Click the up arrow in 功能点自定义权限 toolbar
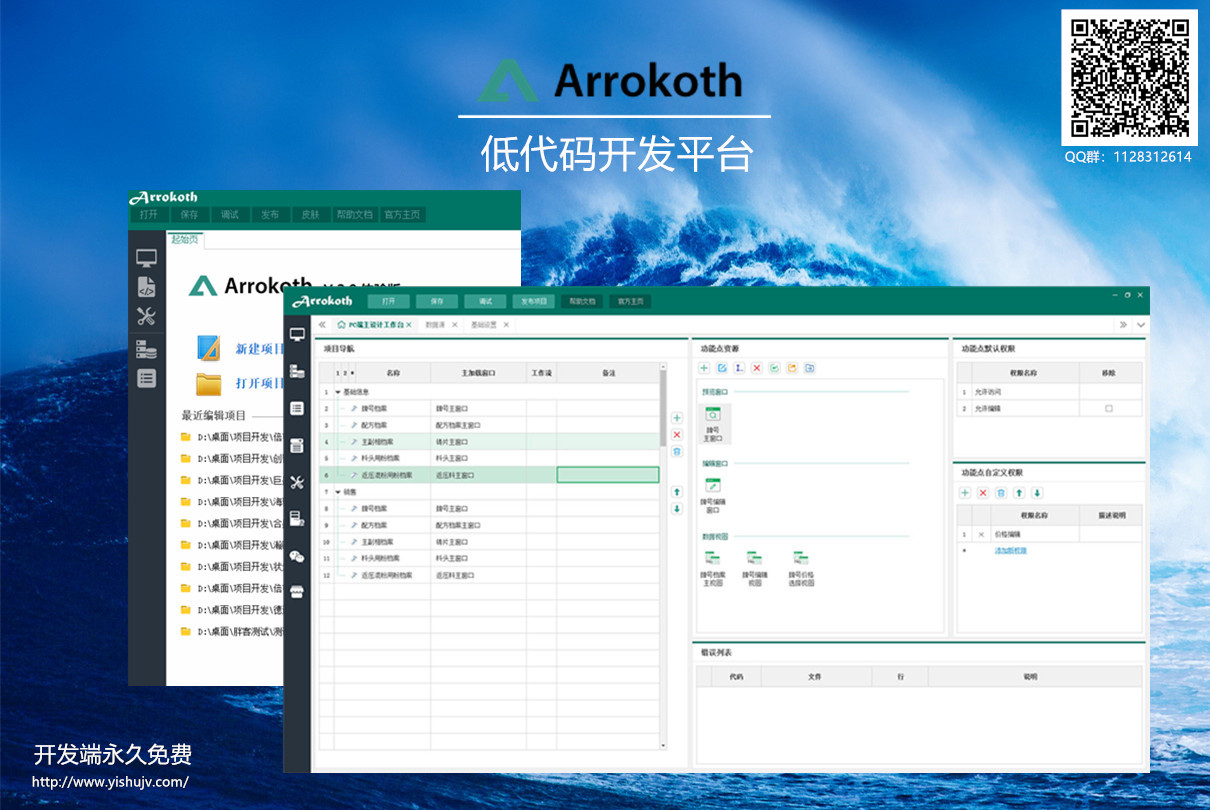The image size is (1210, 810). click(x=1019, y=493)
